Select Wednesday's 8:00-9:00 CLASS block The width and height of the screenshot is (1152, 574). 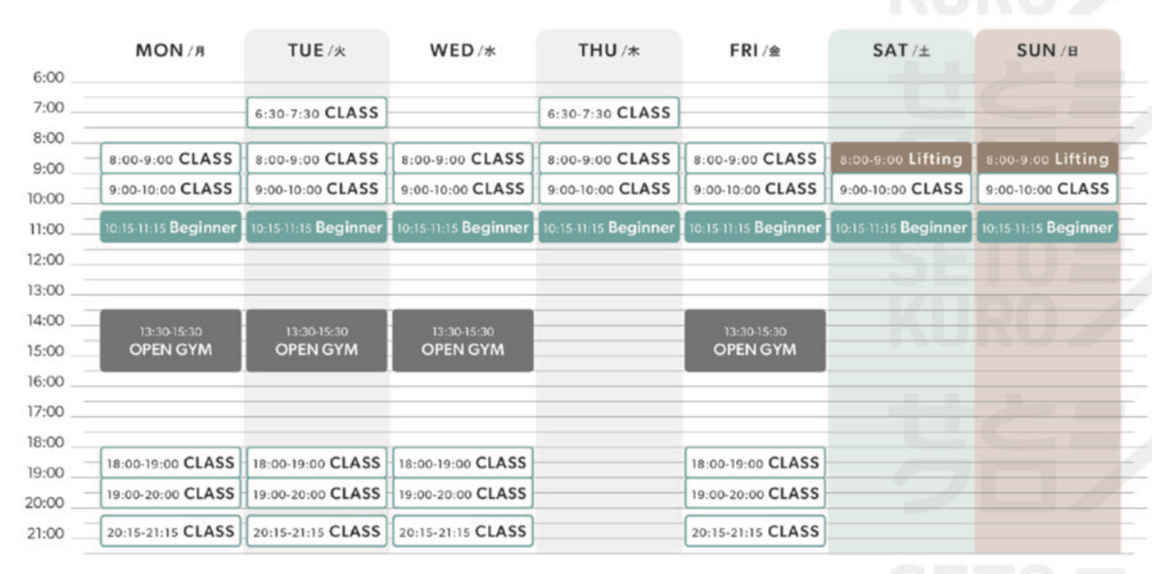pyautogui.click(x=462, y=159)
